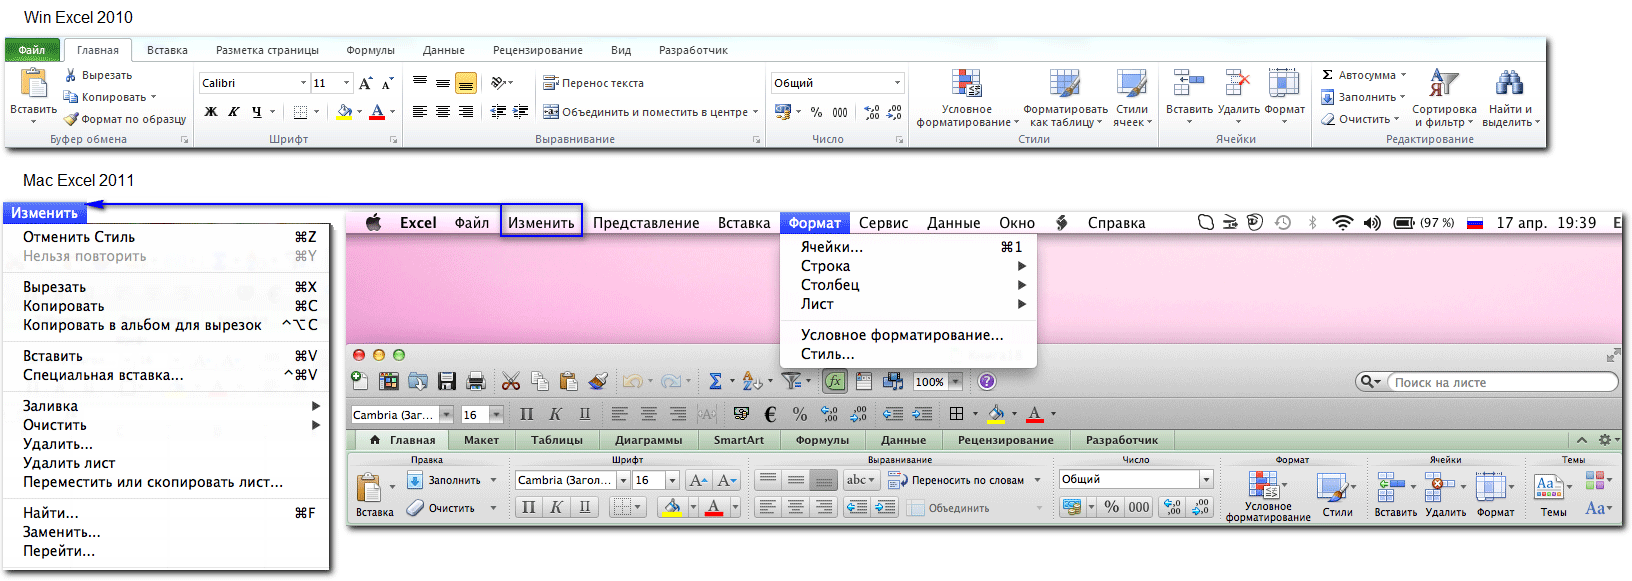1632x581 pixels.
Task: Click the Wi-Fi icon in Mac menu bar
Action: click(1342, 223)
